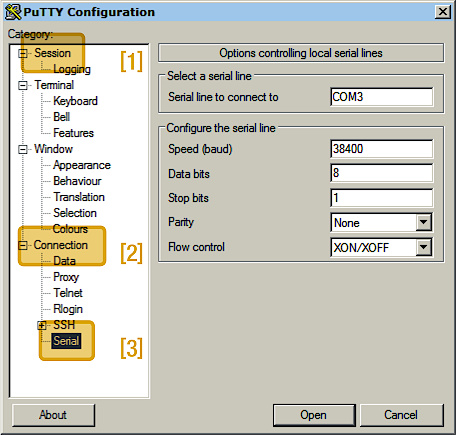Click the 'Speed (baud)' label
This screenshot has height=435, width=456.
pos(200,149)
